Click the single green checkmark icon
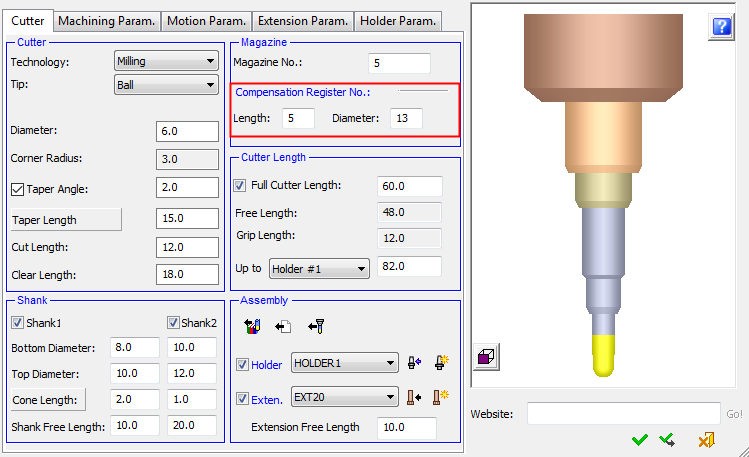 pos(640,439)
